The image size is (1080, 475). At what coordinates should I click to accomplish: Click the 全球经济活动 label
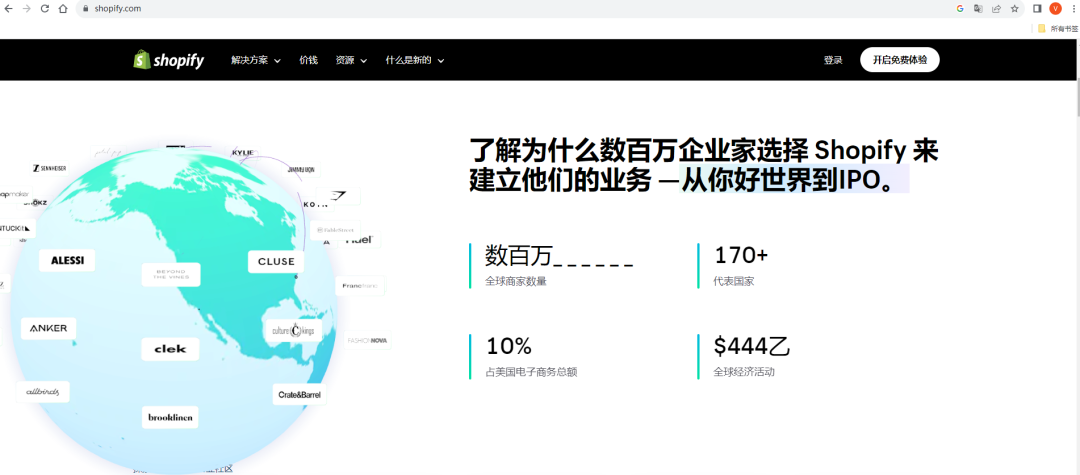pos(745,372)
